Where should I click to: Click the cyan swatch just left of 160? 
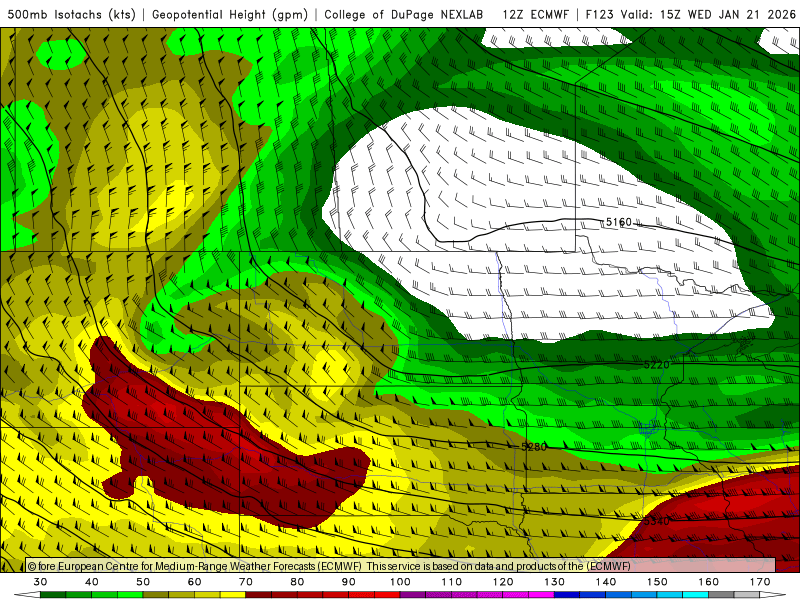pos(695,595)
